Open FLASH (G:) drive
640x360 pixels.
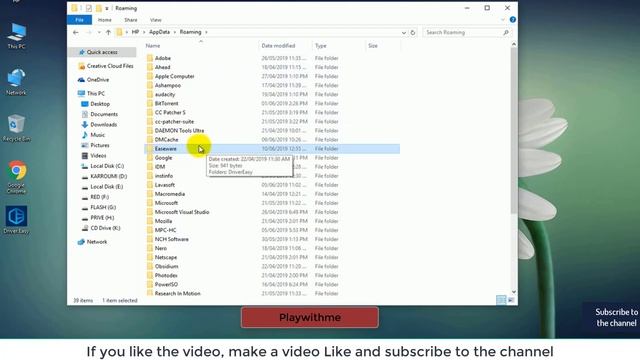(99, 207)
